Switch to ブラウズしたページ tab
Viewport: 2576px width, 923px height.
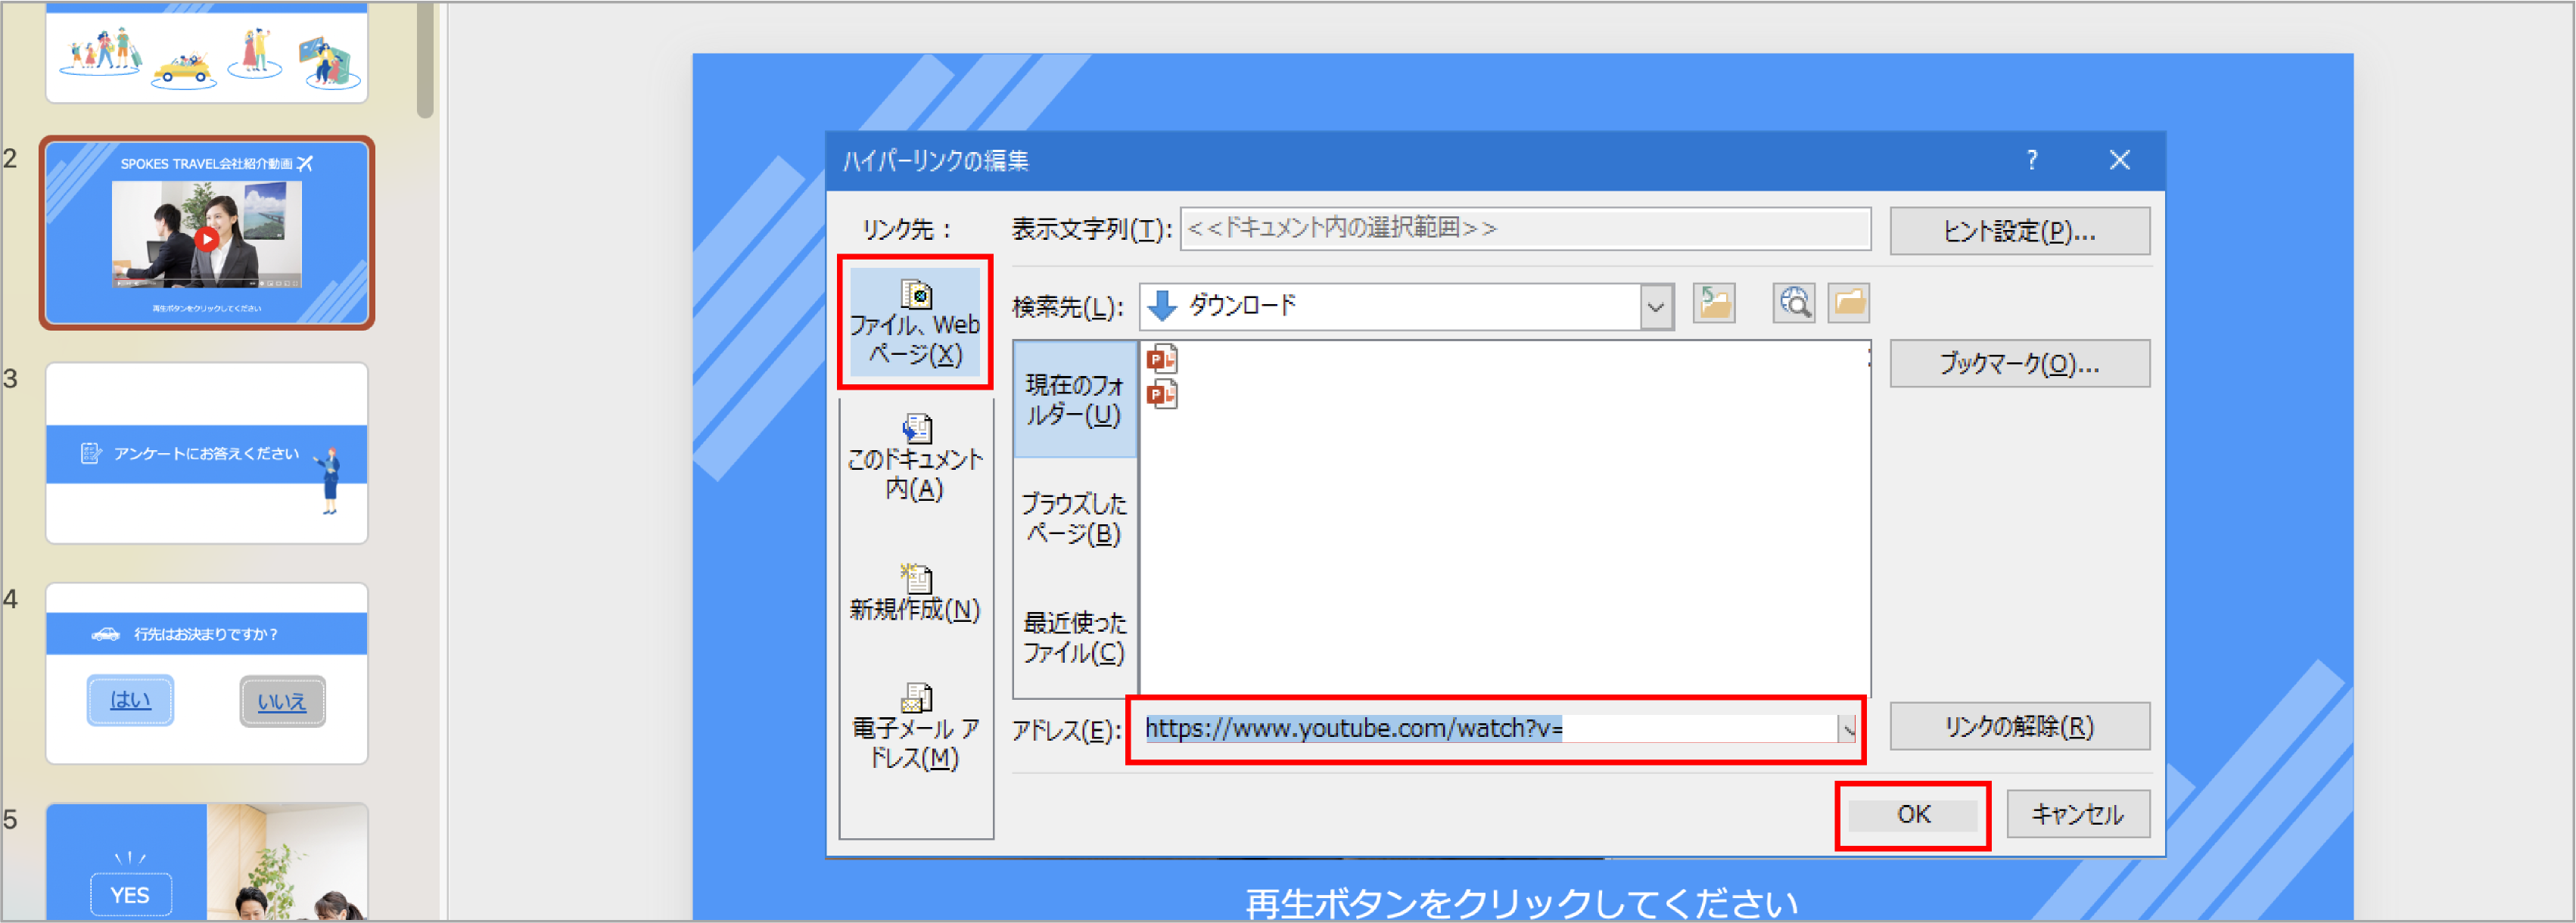tap(1074, 518)
